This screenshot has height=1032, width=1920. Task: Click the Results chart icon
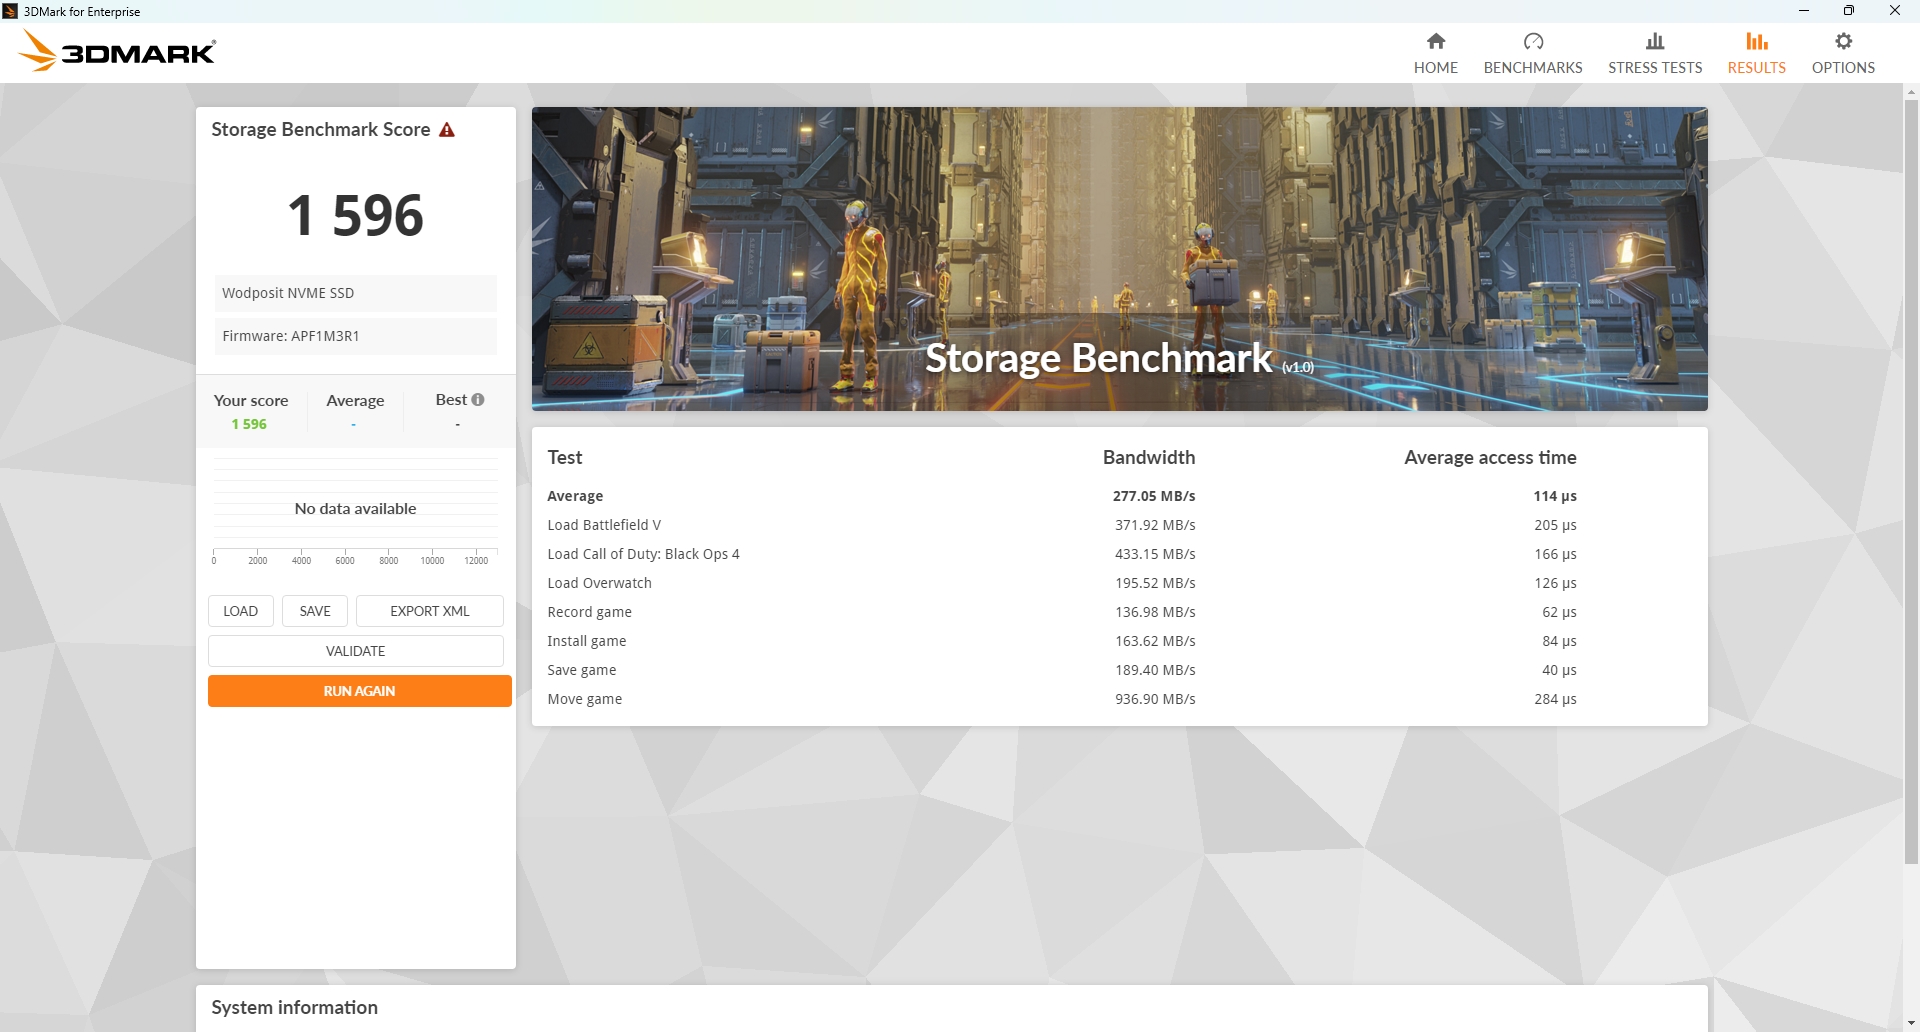(1756, 41)
